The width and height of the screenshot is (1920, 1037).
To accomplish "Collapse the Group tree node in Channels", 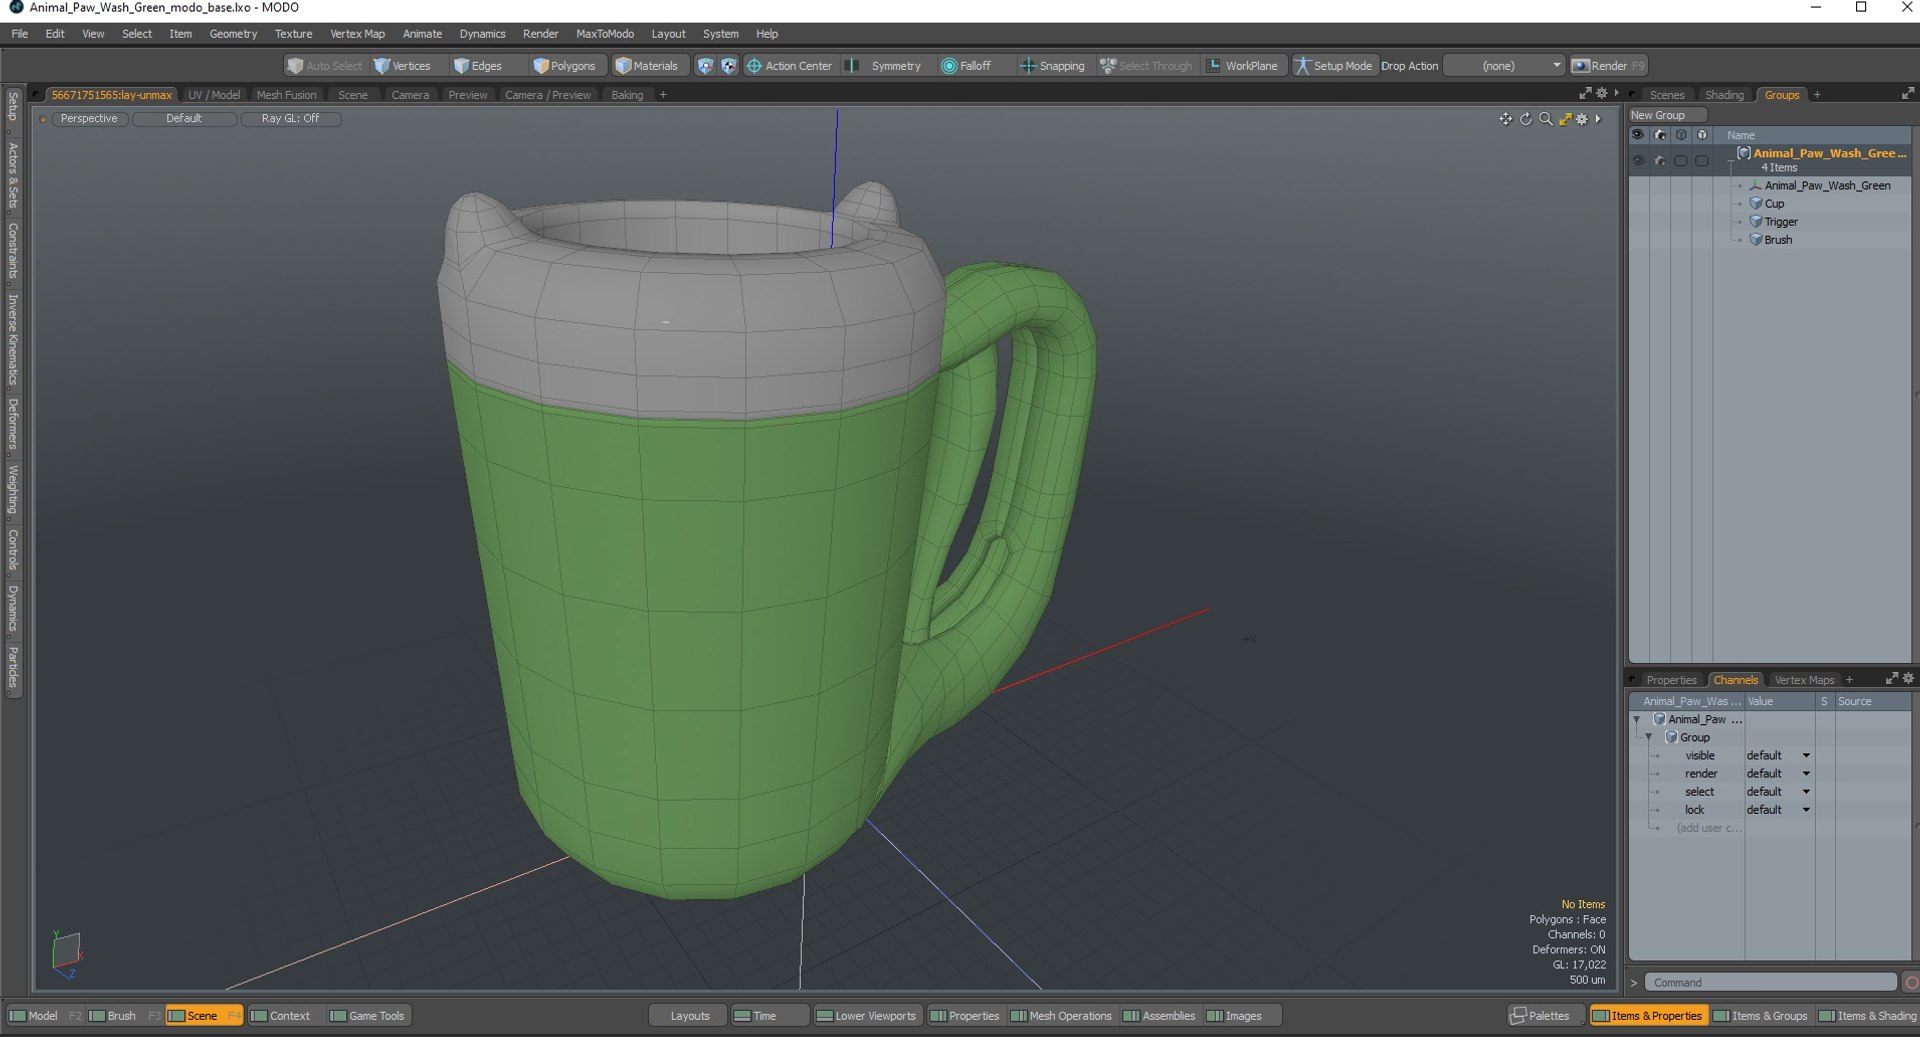I will tap(1649, 737).
